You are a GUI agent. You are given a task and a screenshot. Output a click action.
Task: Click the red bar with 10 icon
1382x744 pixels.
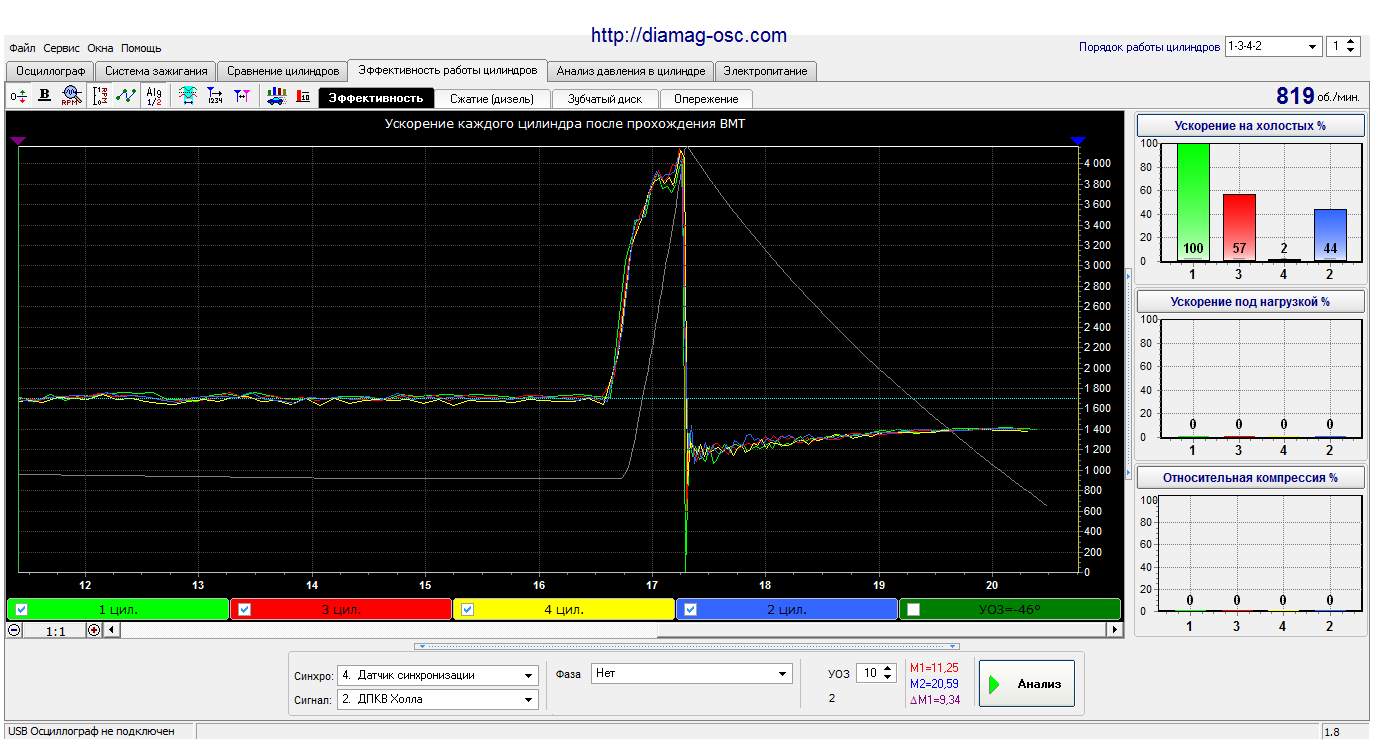303,96
